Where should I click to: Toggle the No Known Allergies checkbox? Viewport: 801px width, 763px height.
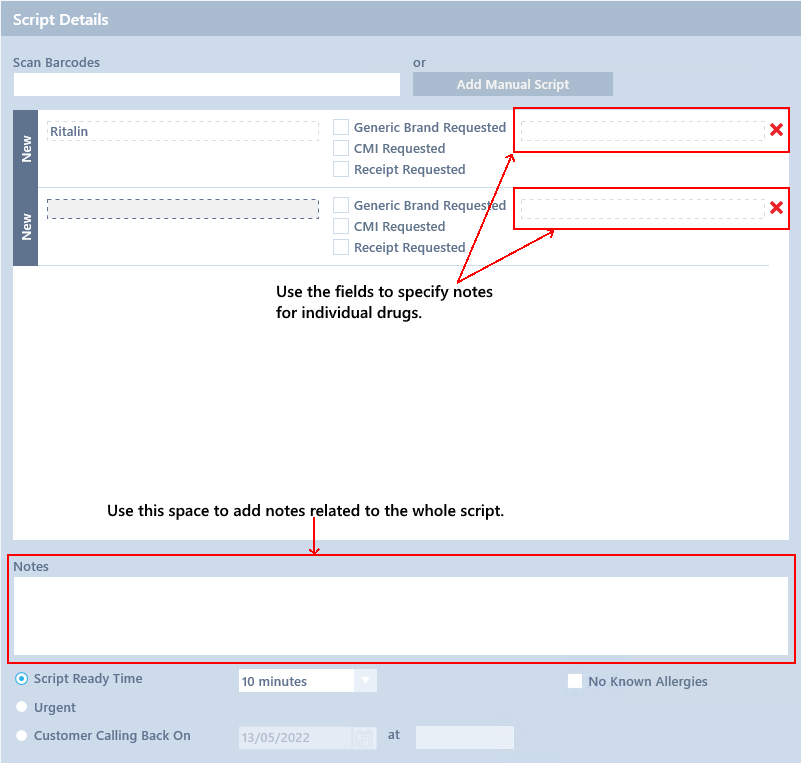(x=575, y=681)
